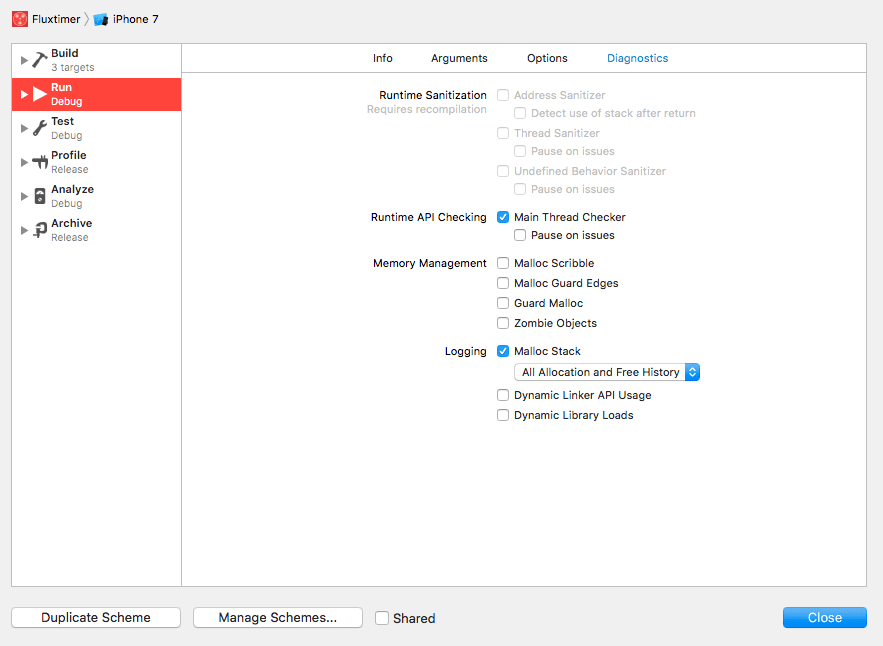Select the Test wrench icon
This screenshot has width=883, height=646.
tap(41, 126)
